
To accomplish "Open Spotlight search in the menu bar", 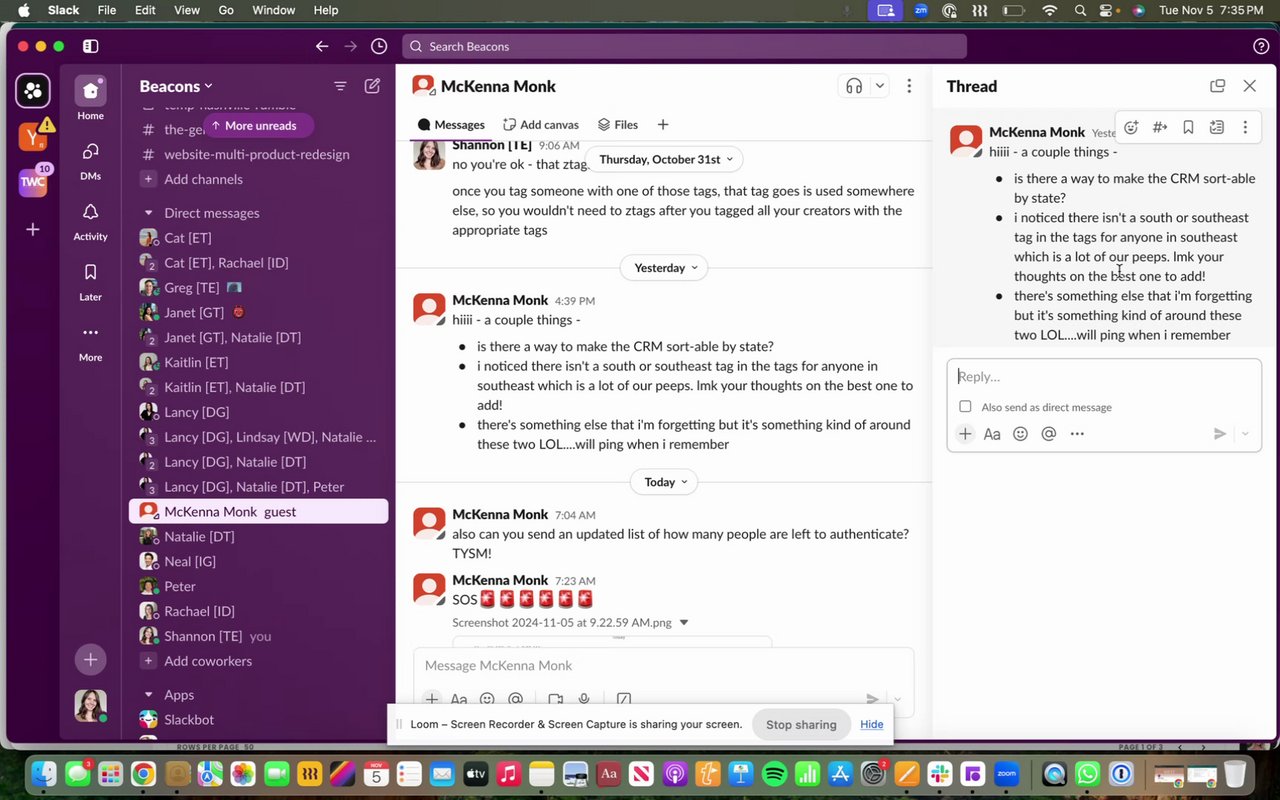I will [x=1080, y=10].
